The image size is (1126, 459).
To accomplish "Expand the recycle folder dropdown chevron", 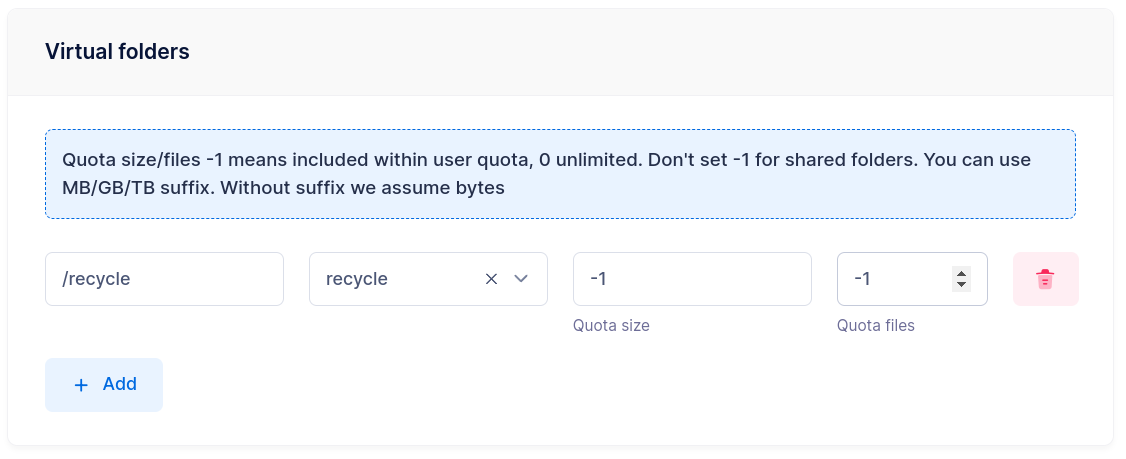I will [521, 279].
